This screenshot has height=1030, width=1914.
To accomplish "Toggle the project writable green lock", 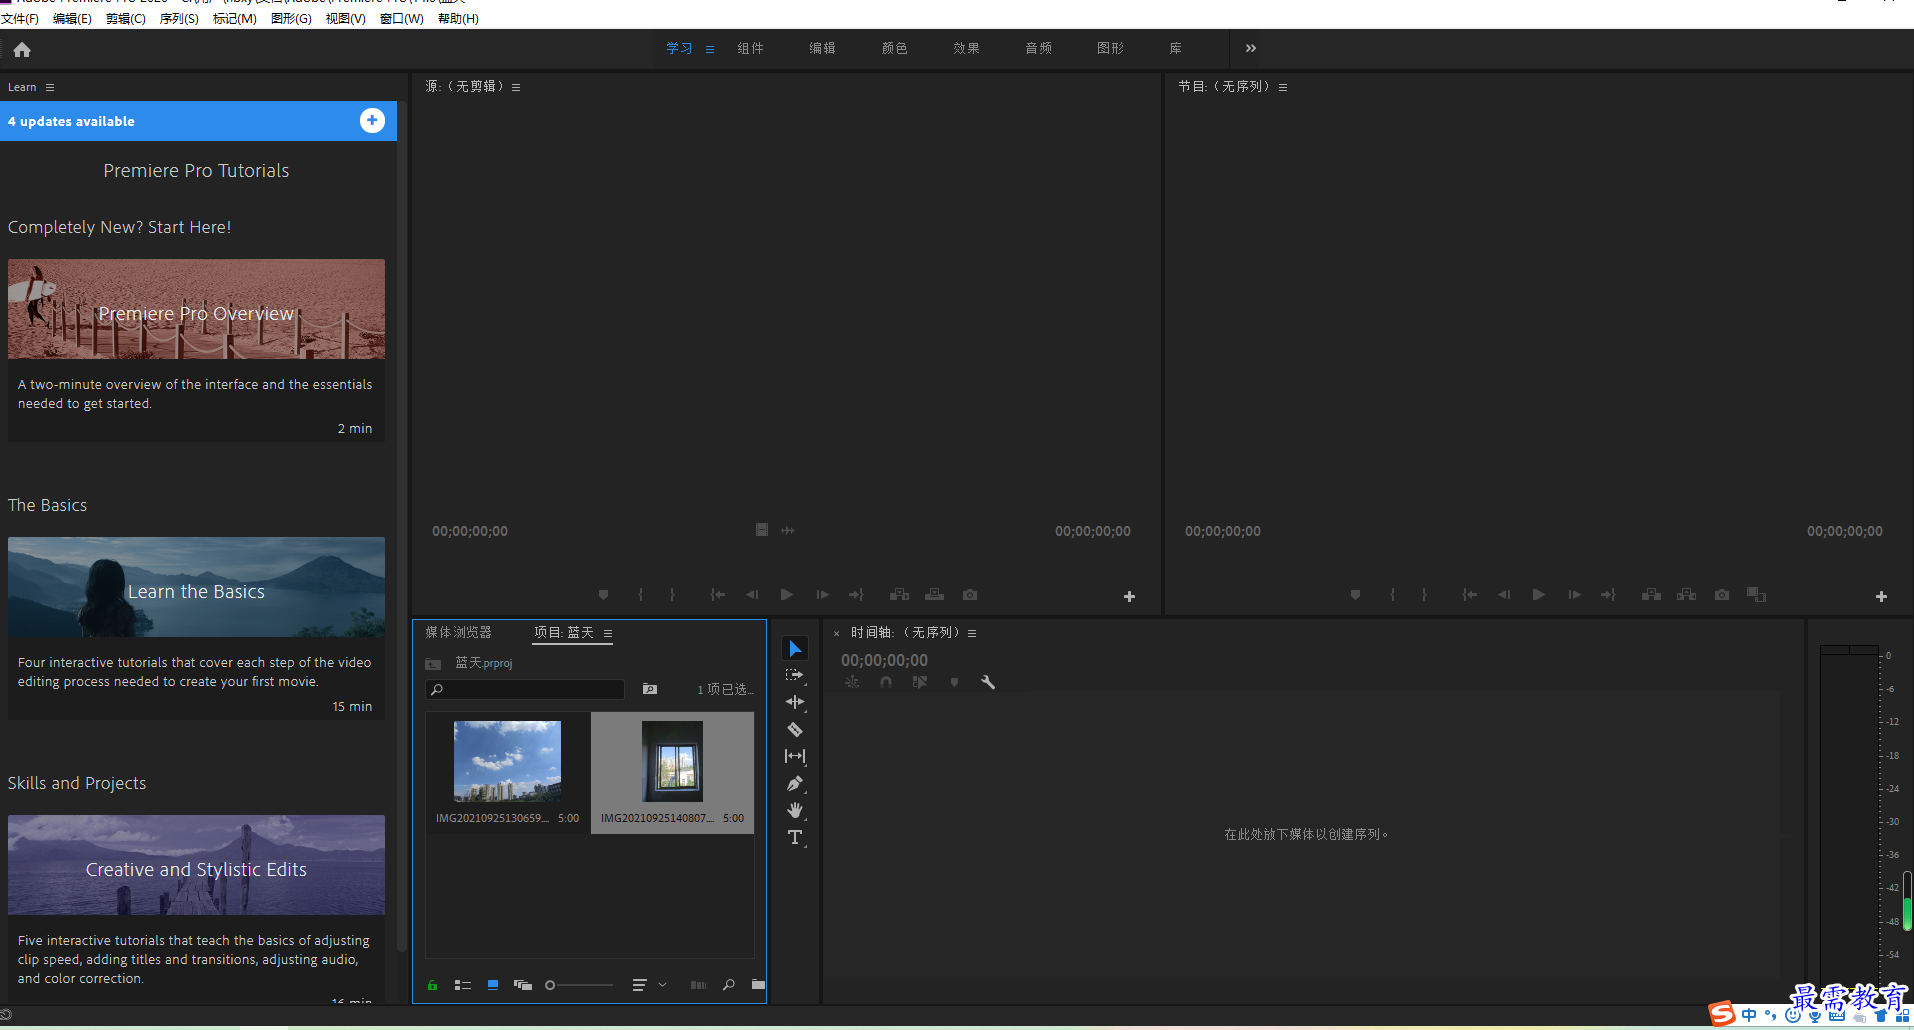I will tap(432, 985).
